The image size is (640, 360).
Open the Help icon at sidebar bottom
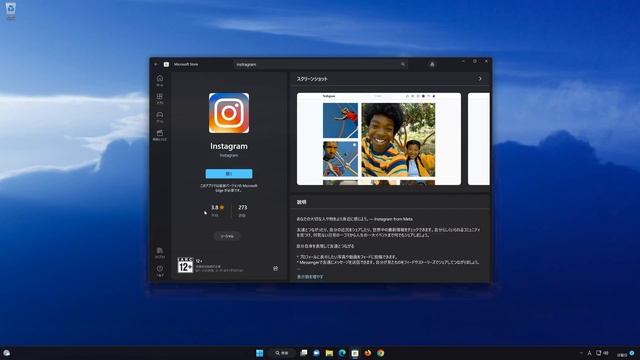160,271
